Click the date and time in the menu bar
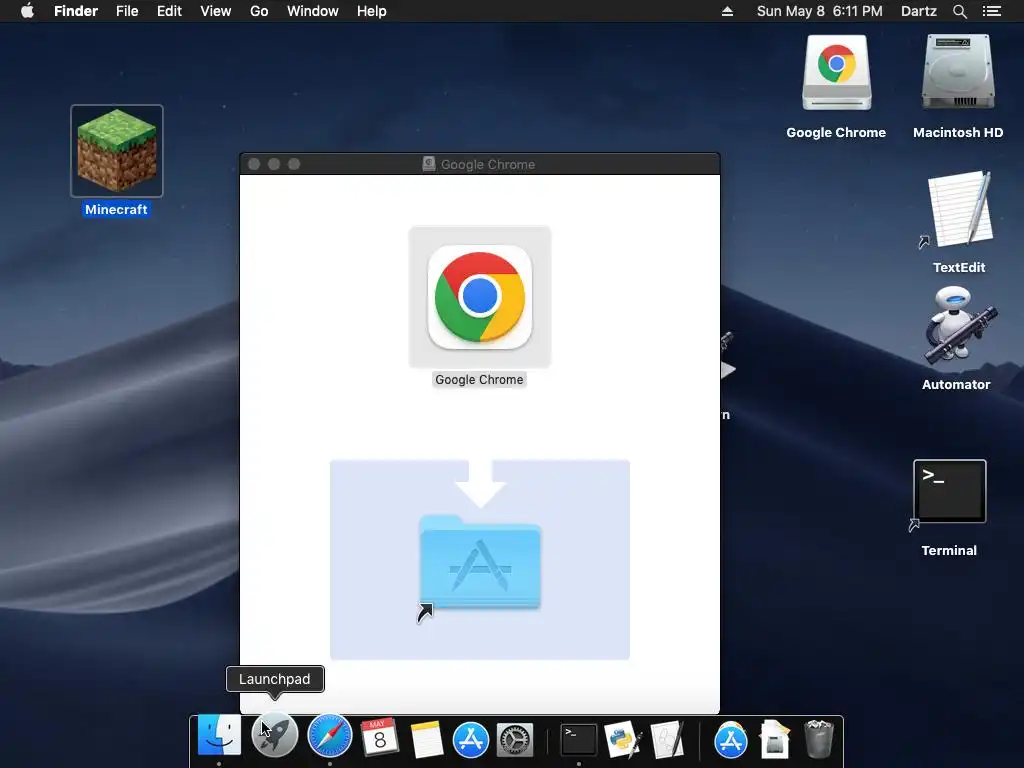 pos(820,11)
